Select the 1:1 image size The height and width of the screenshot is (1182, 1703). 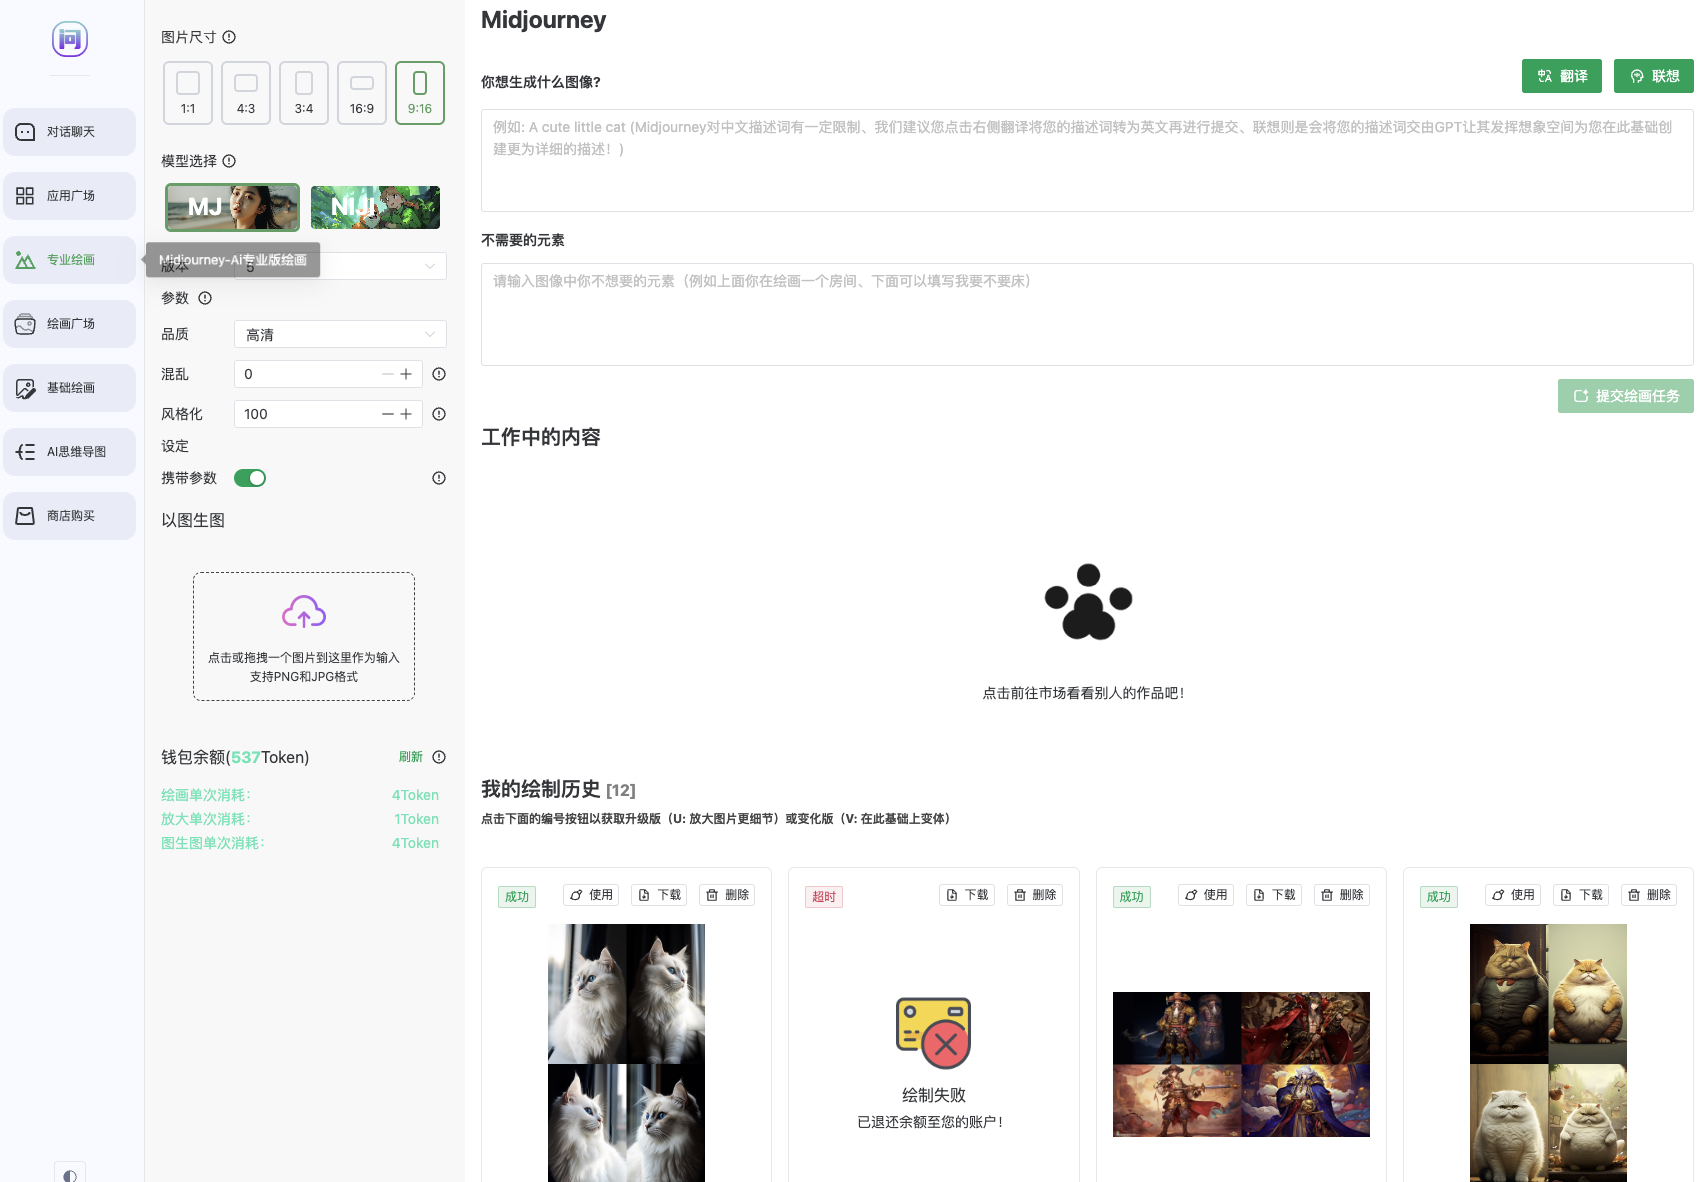coord(188,93)
